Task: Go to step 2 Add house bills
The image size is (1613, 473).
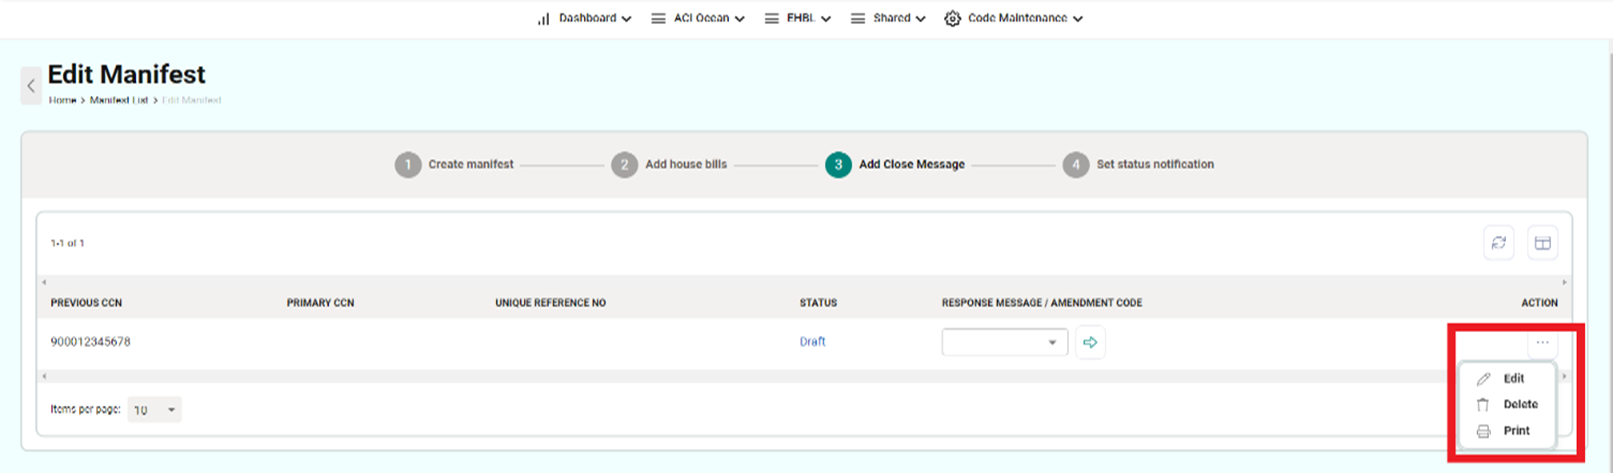Action: pos(669,164)
